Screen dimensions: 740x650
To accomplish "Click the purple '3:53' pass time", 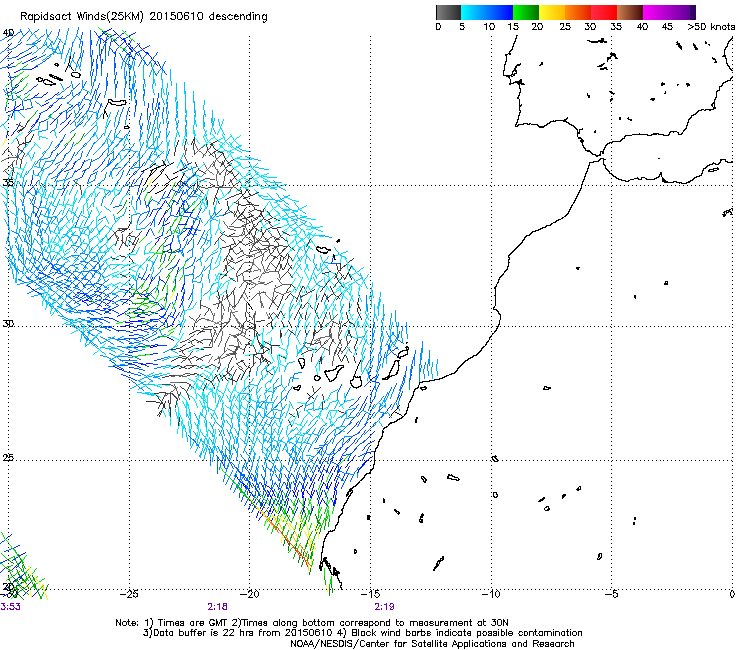I will click(x=10, y=607).
